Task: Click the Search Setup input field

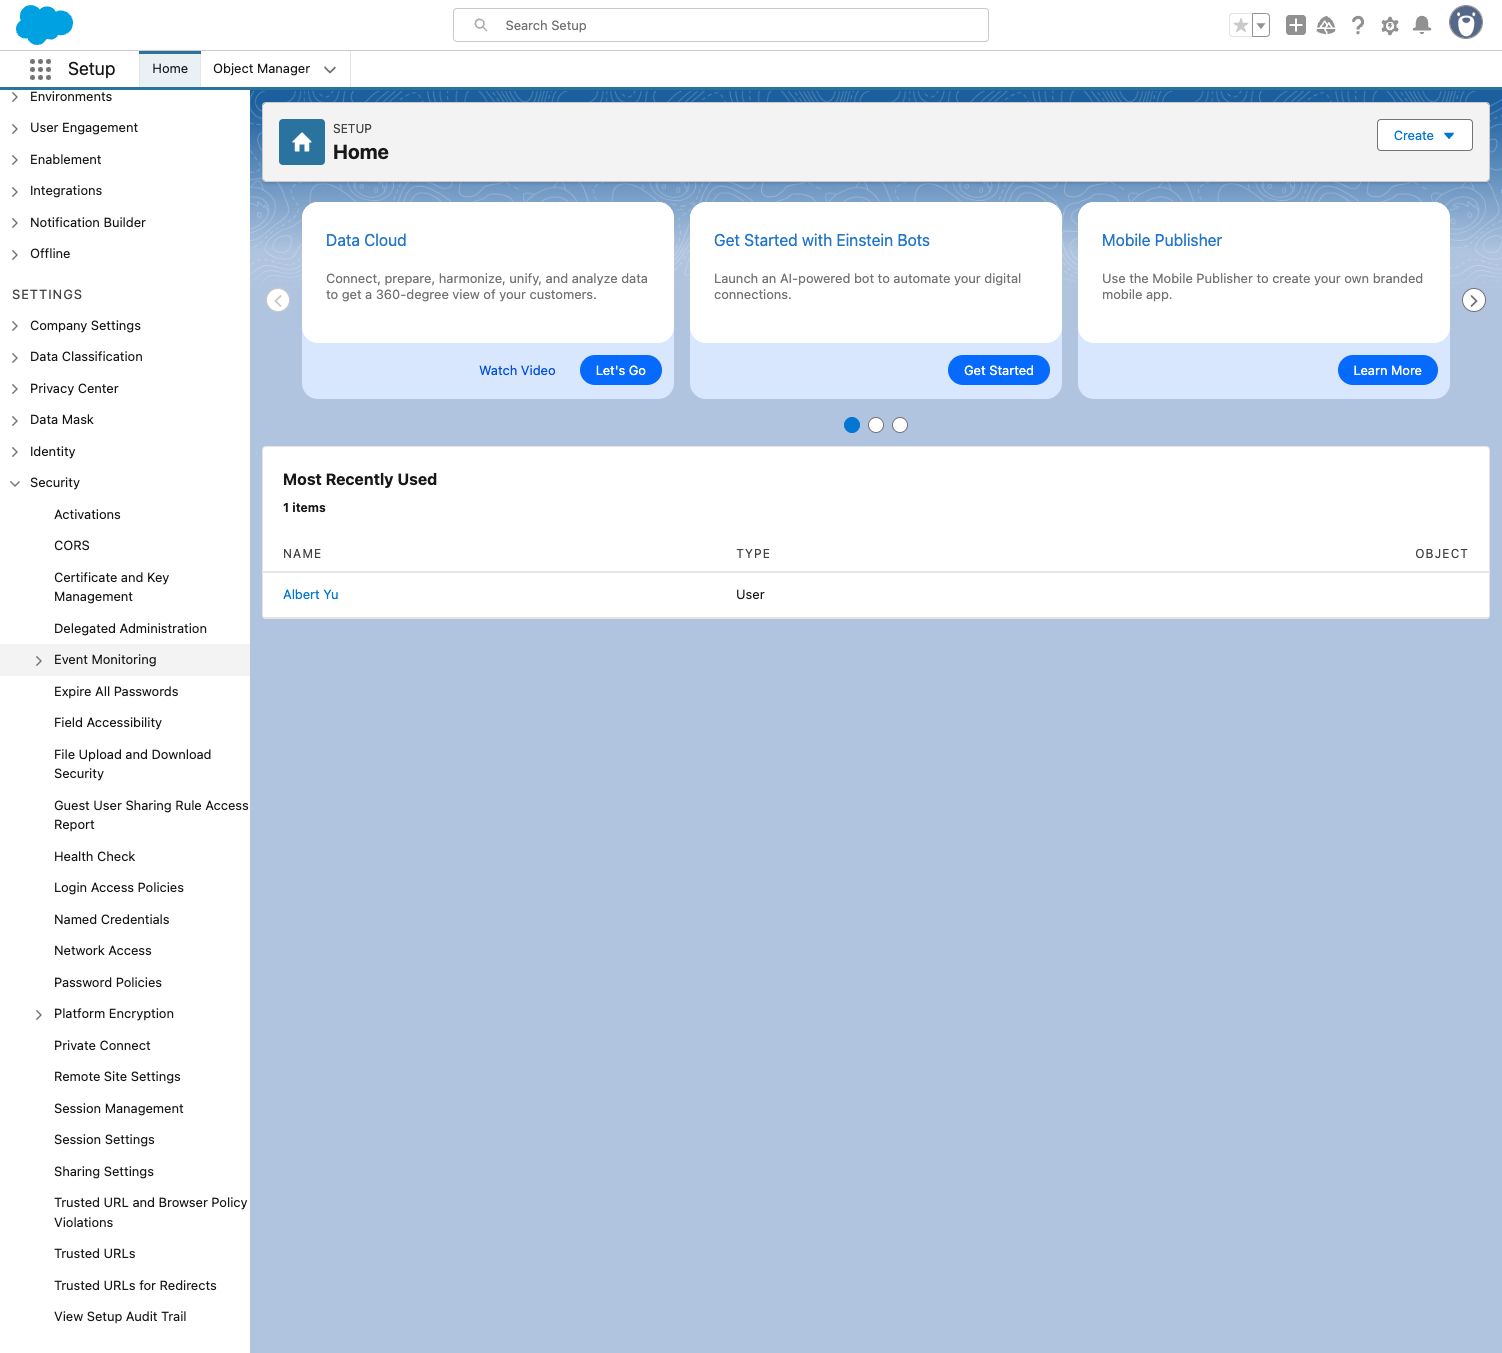Action: coord(720,26)
